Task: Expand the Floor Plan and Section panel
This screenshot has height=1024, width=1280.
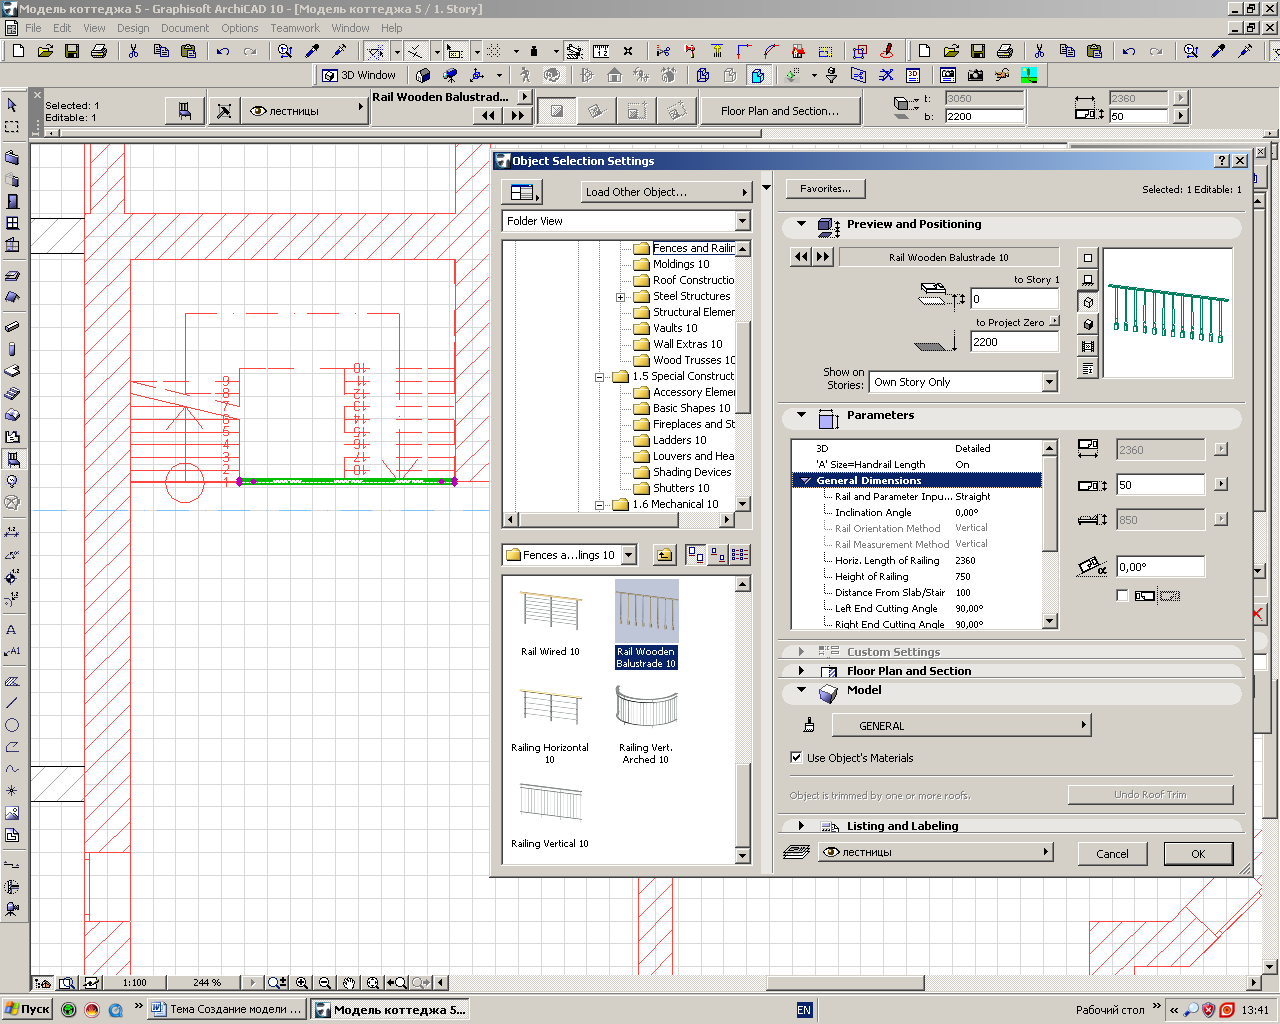Action: pyautogui.click(x=801, y=671)
